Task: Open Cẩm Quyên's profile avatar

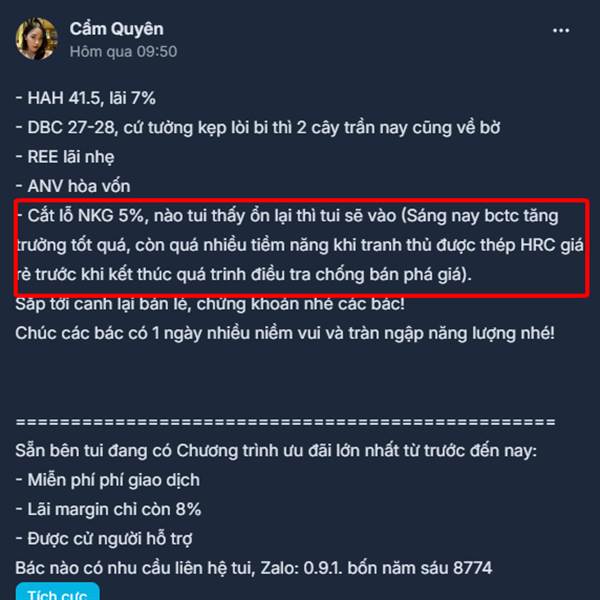Action: [37, 39]
